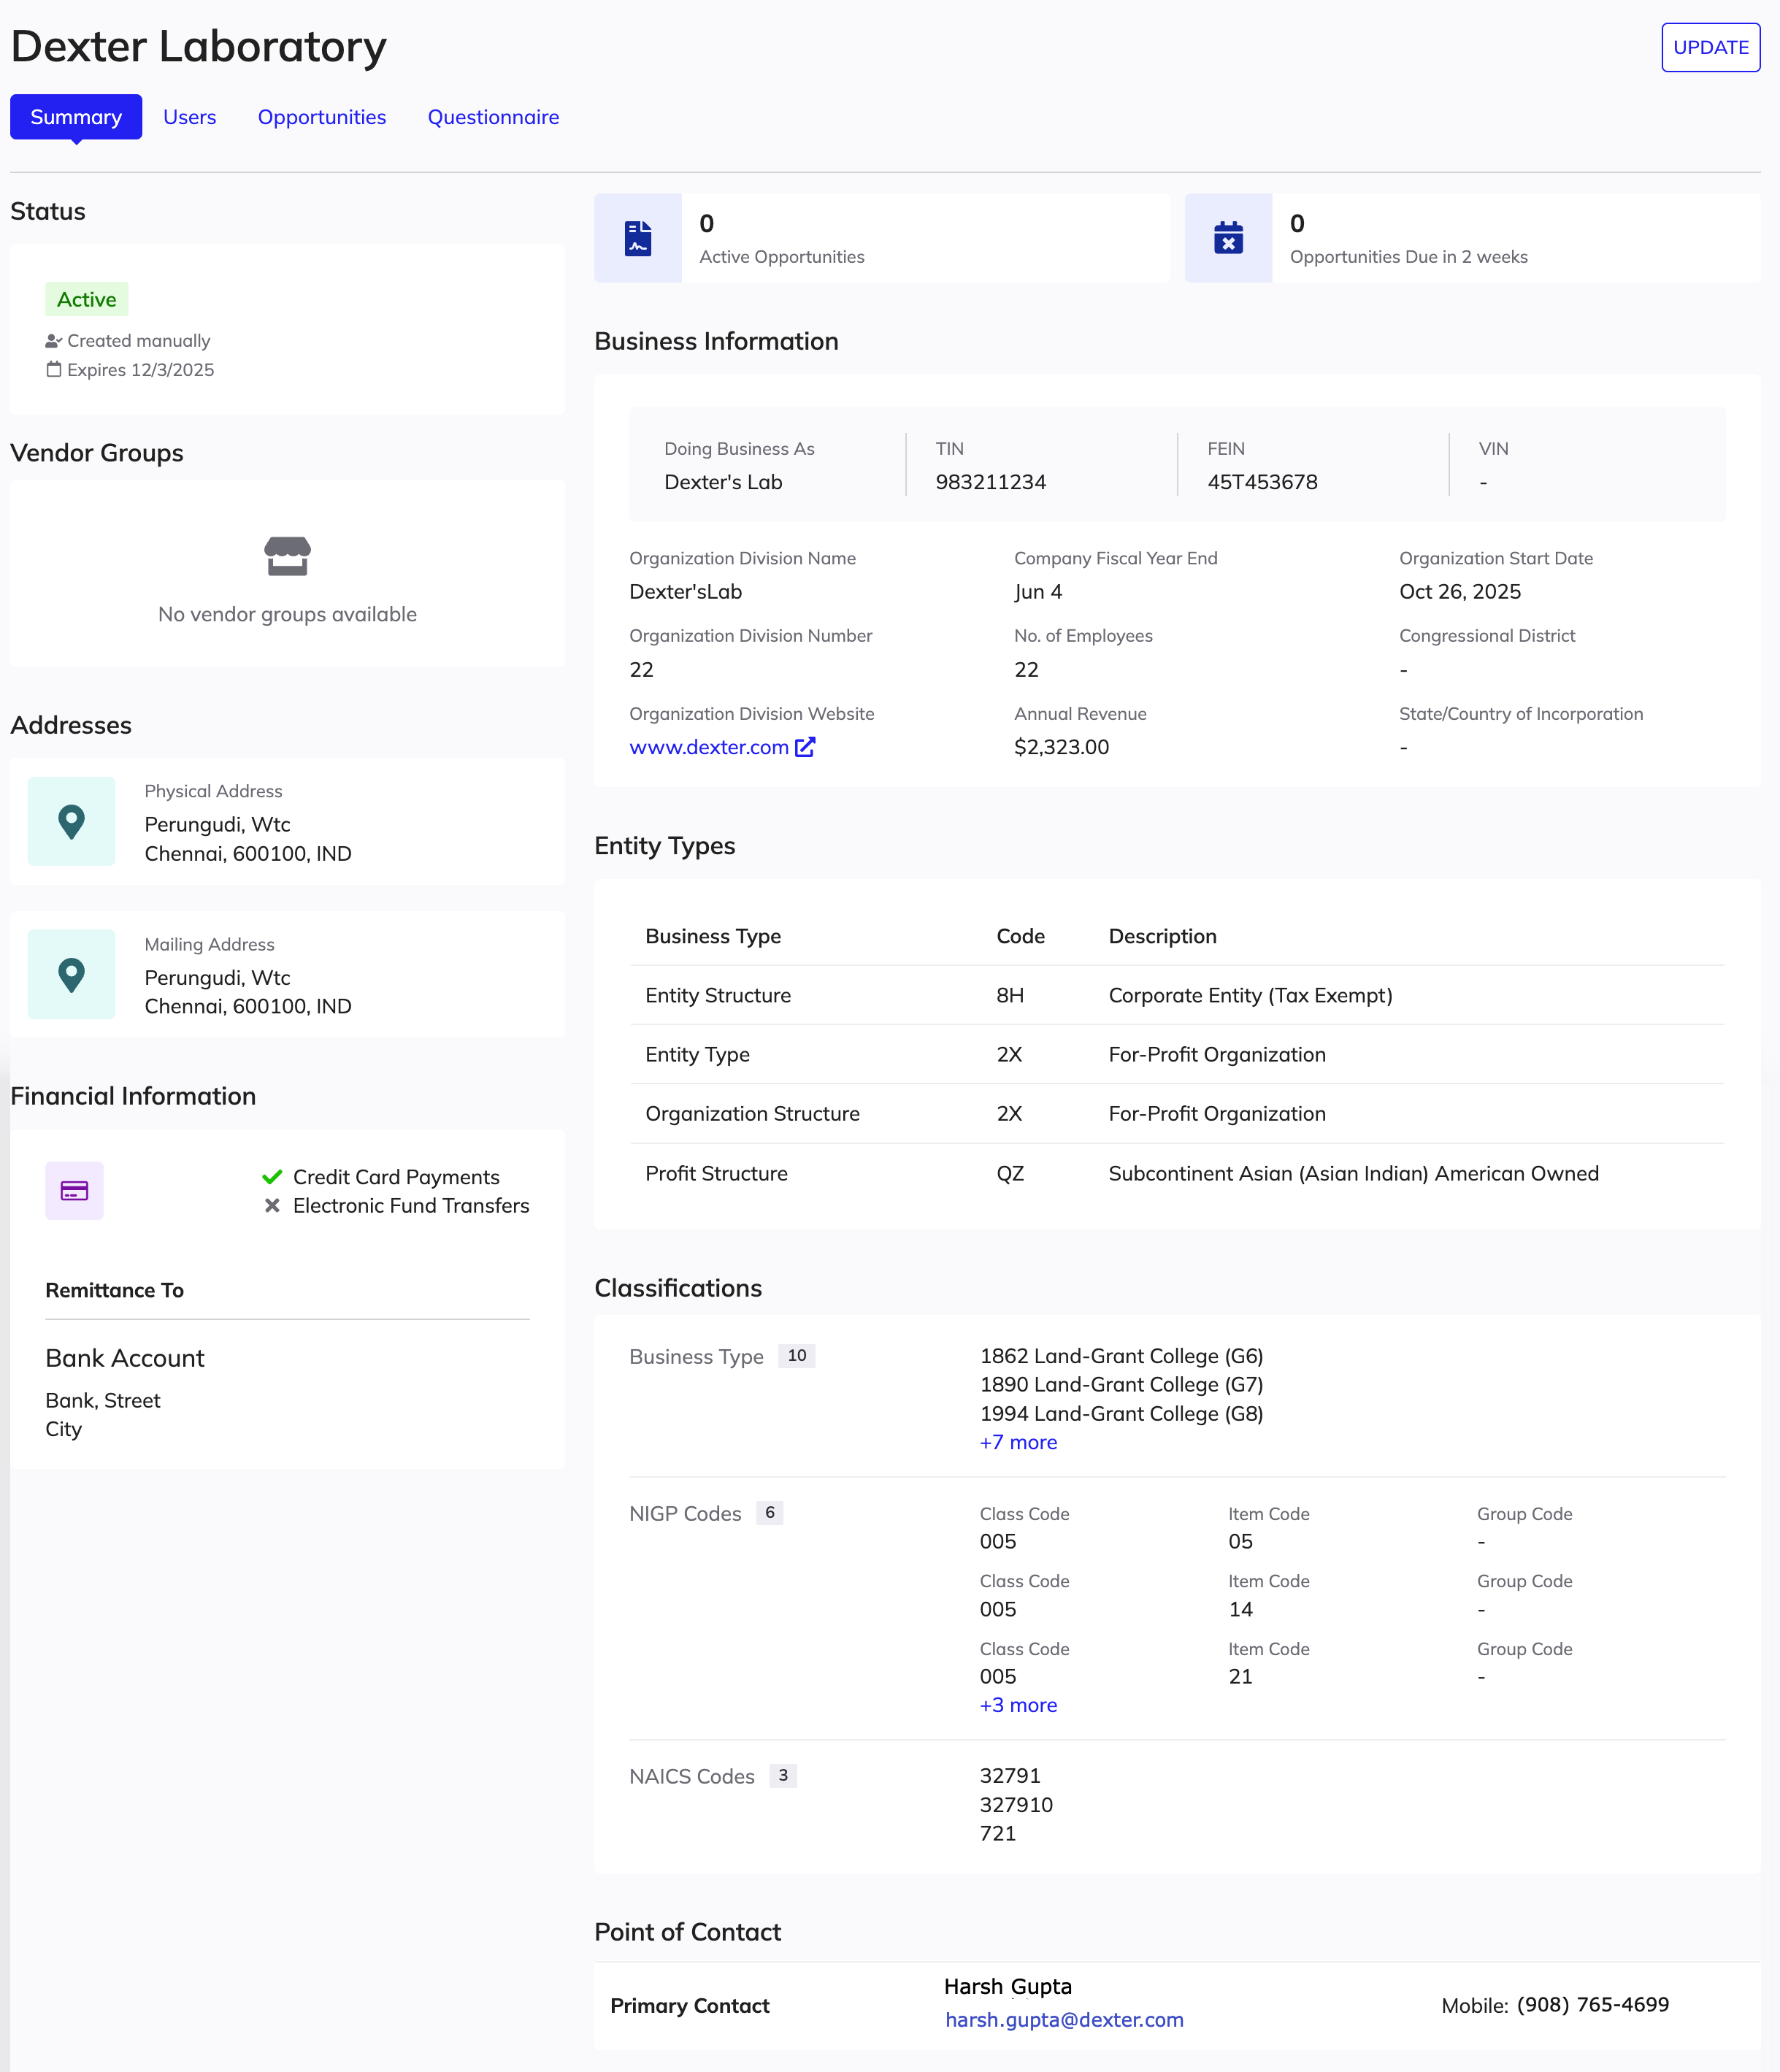Viewport: 1780px width, 2072px height.
Task: Expand +3 more NIGP codes
Action: 1018,1705
